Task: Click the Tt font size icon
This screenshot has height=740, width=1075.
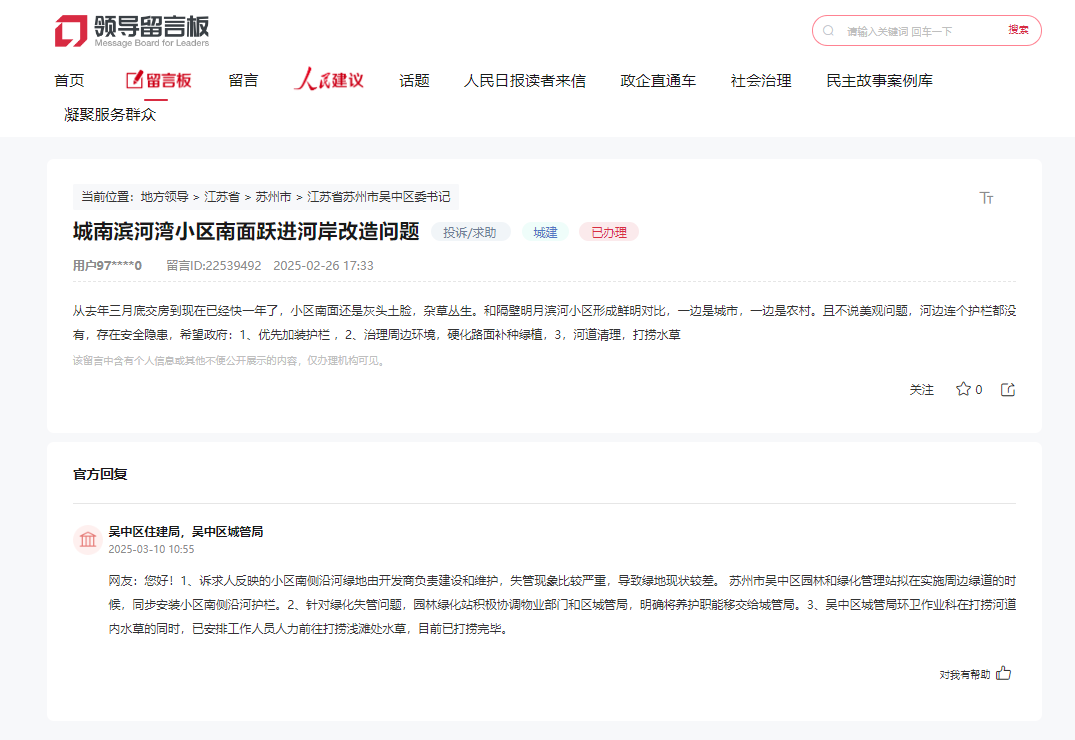Action: tap(987, 198)
